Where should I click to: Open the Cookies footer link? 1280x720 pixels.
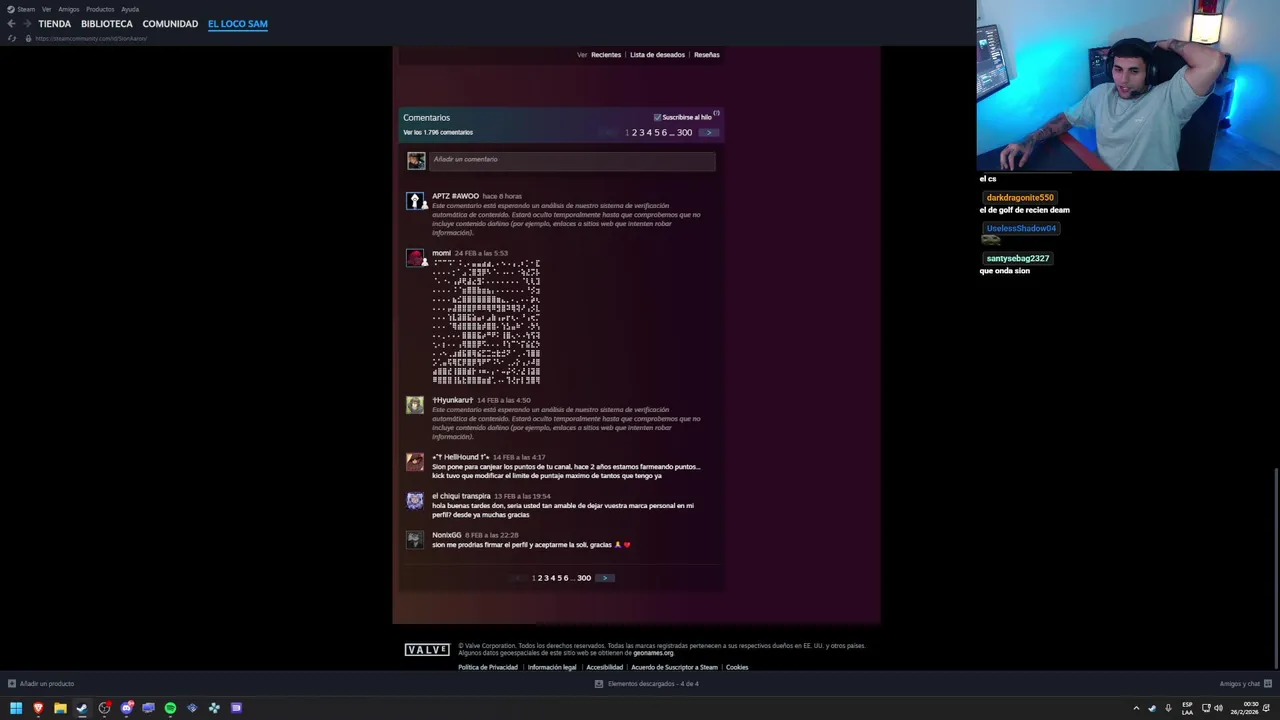point(737,667)
